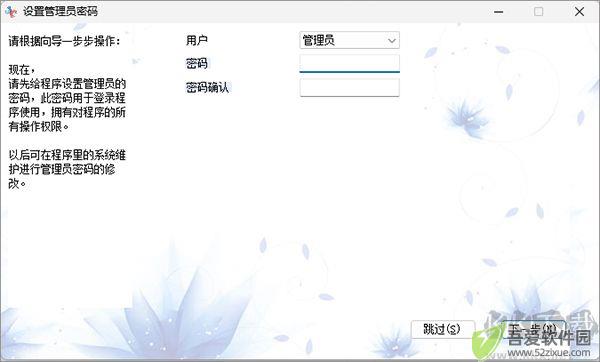
Task: Minimize the 设置管理员密码 window
Action: [498, 12]
